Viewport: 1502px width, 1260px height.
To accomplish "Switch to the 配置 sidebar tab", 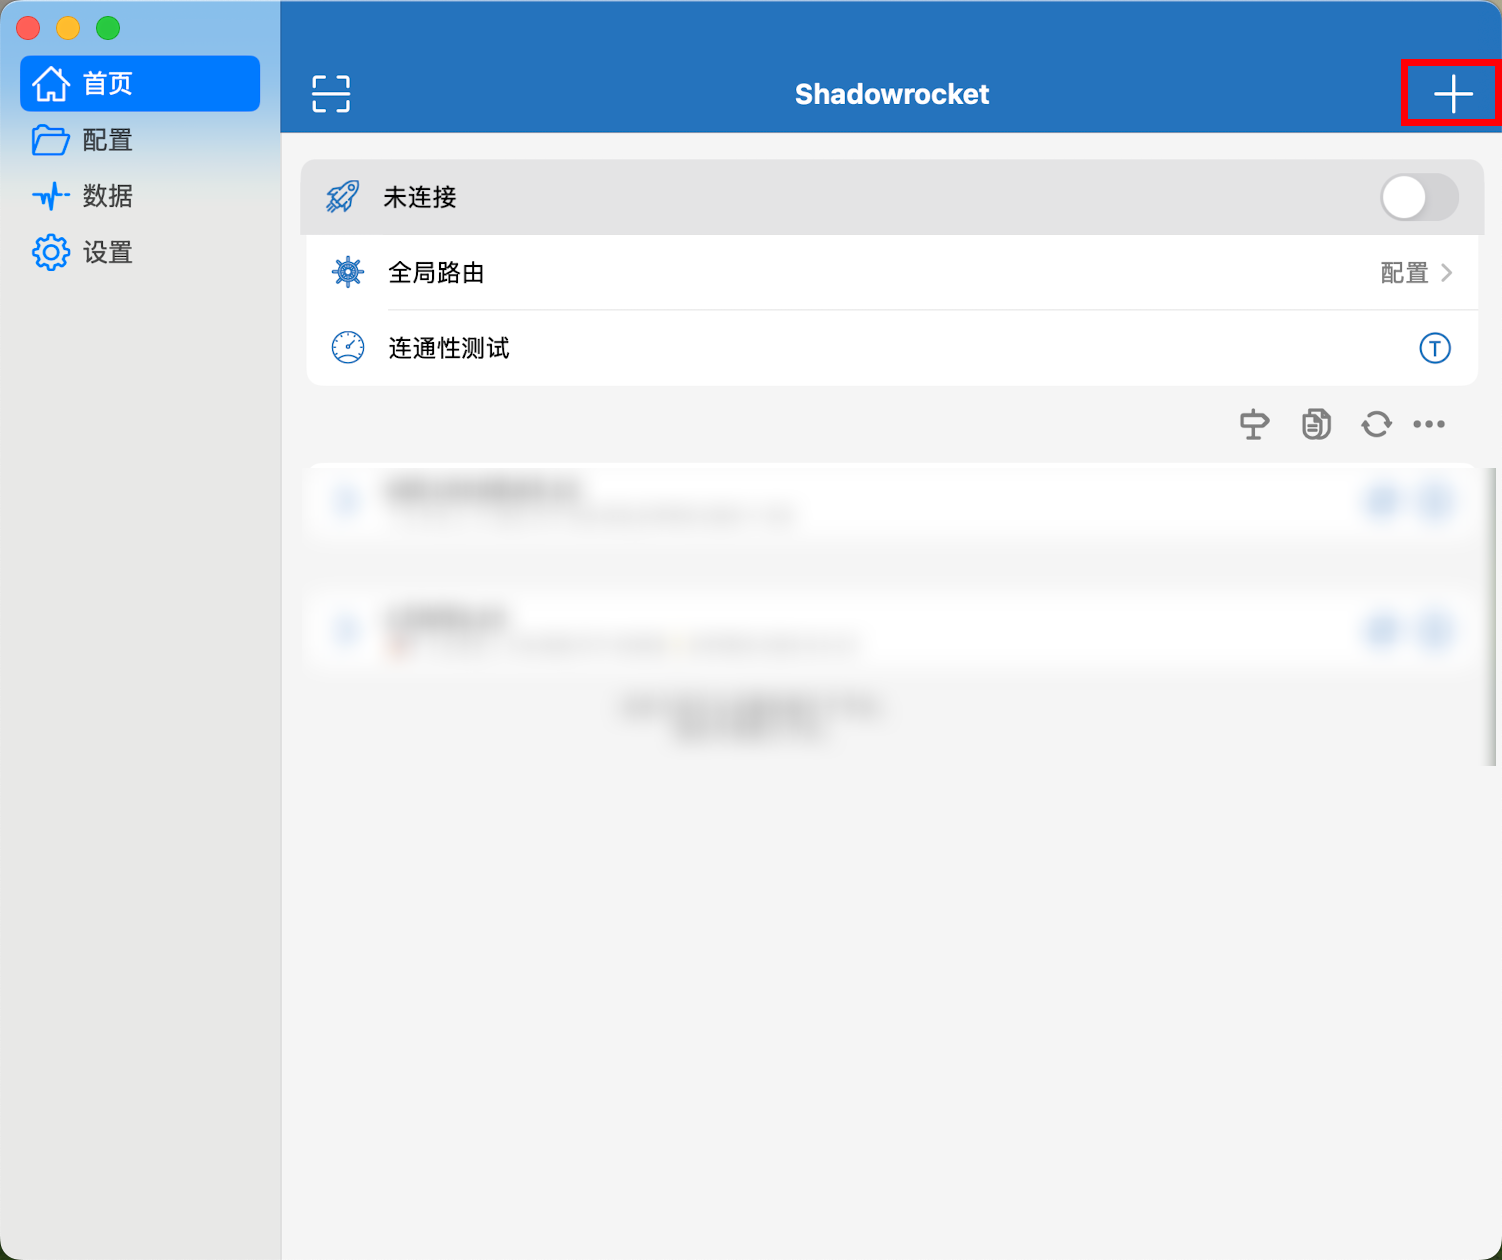I will tap(140, 140).
